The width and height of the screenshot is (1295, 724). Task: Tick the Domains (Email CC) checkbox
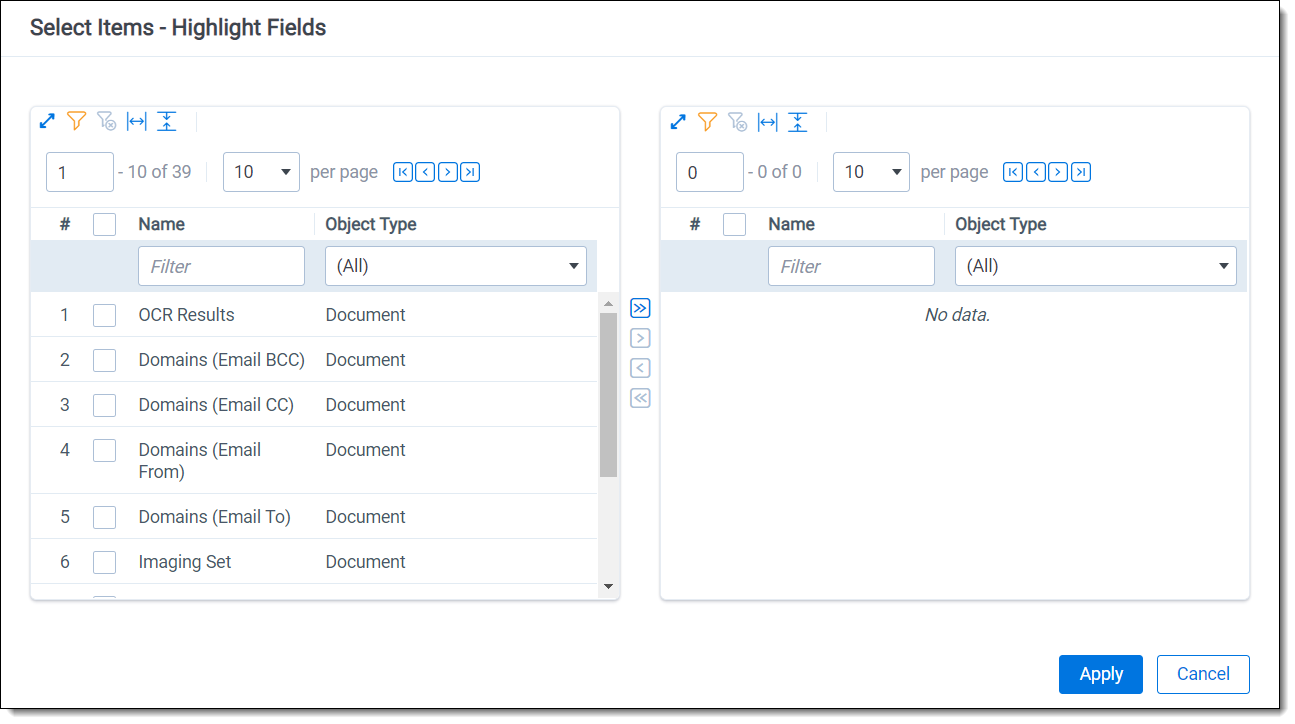(x=105, y=405)
